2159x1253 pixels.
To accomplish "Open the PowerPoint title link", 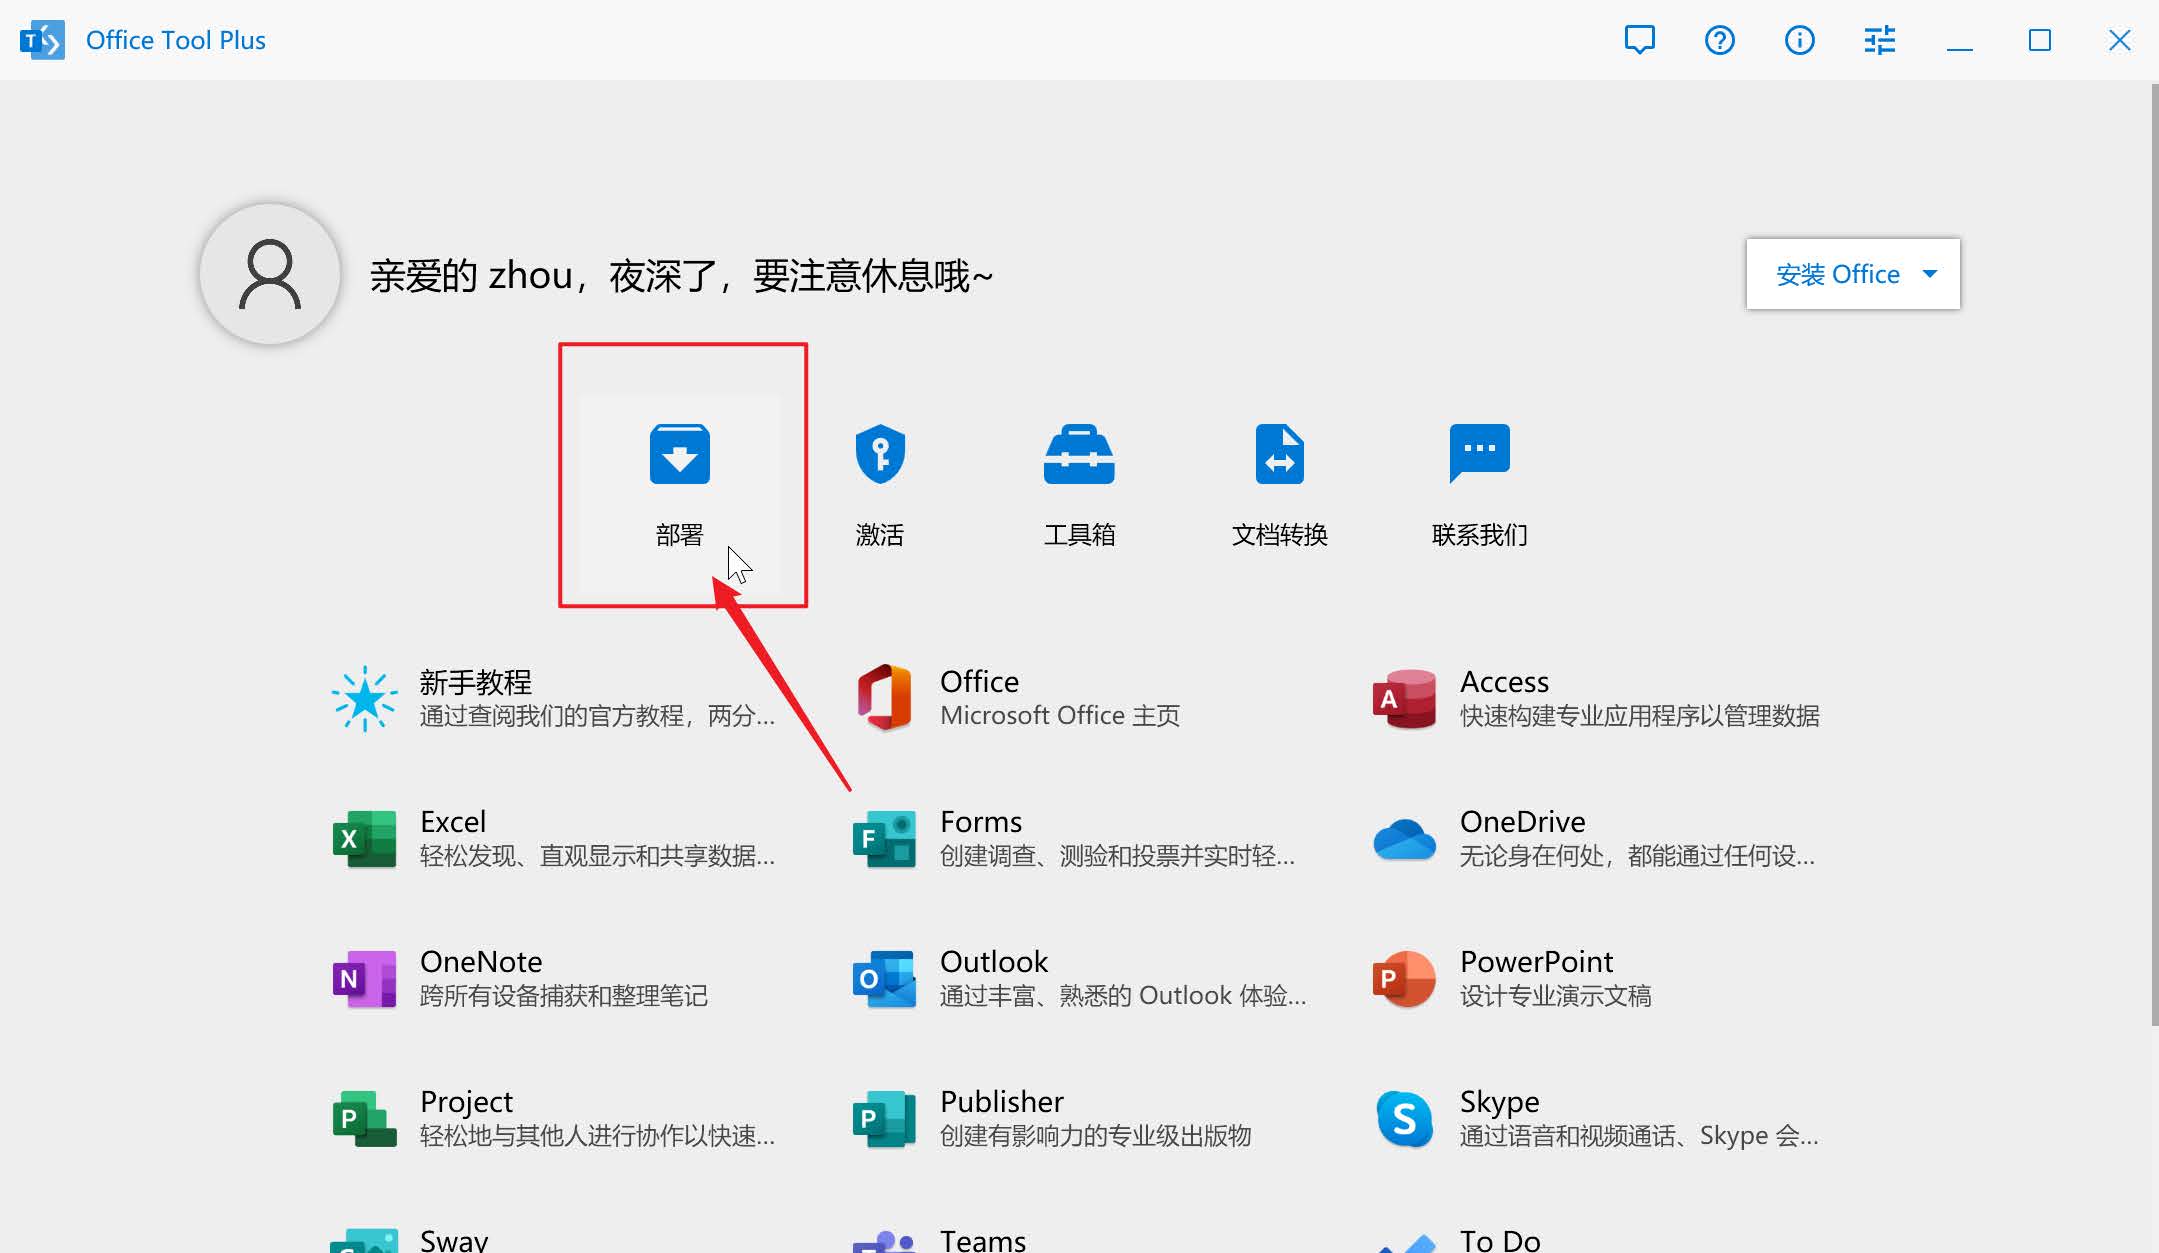I will coord(1536,962).
